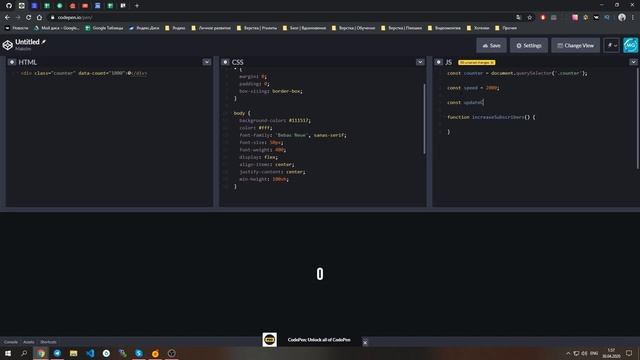The height and width of the screenshot is (360, 640).
Task: Open the Shortcuts tab
Action: (x=48, y=342)
